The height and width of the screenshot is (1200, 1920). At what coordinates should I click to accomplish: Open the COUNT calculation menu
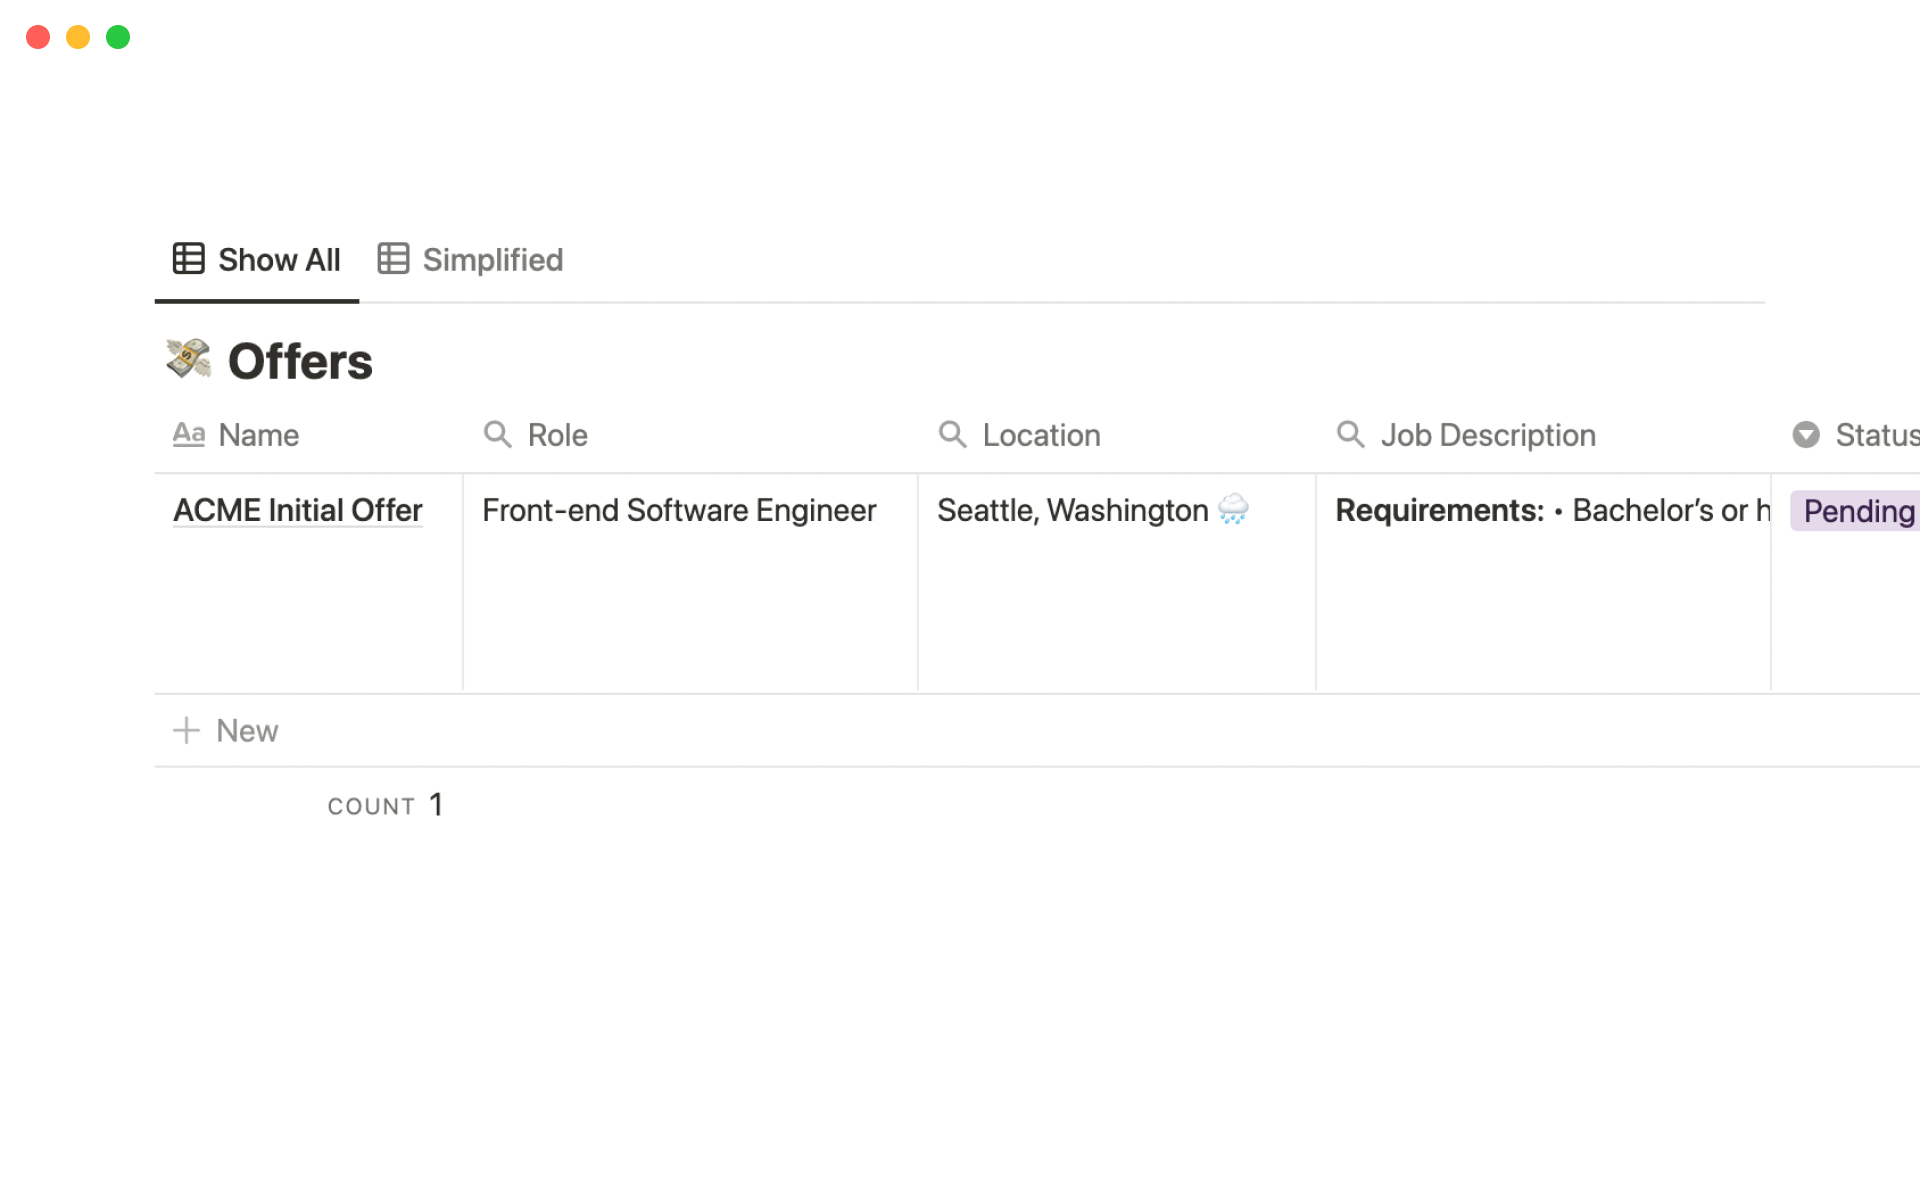385,806
